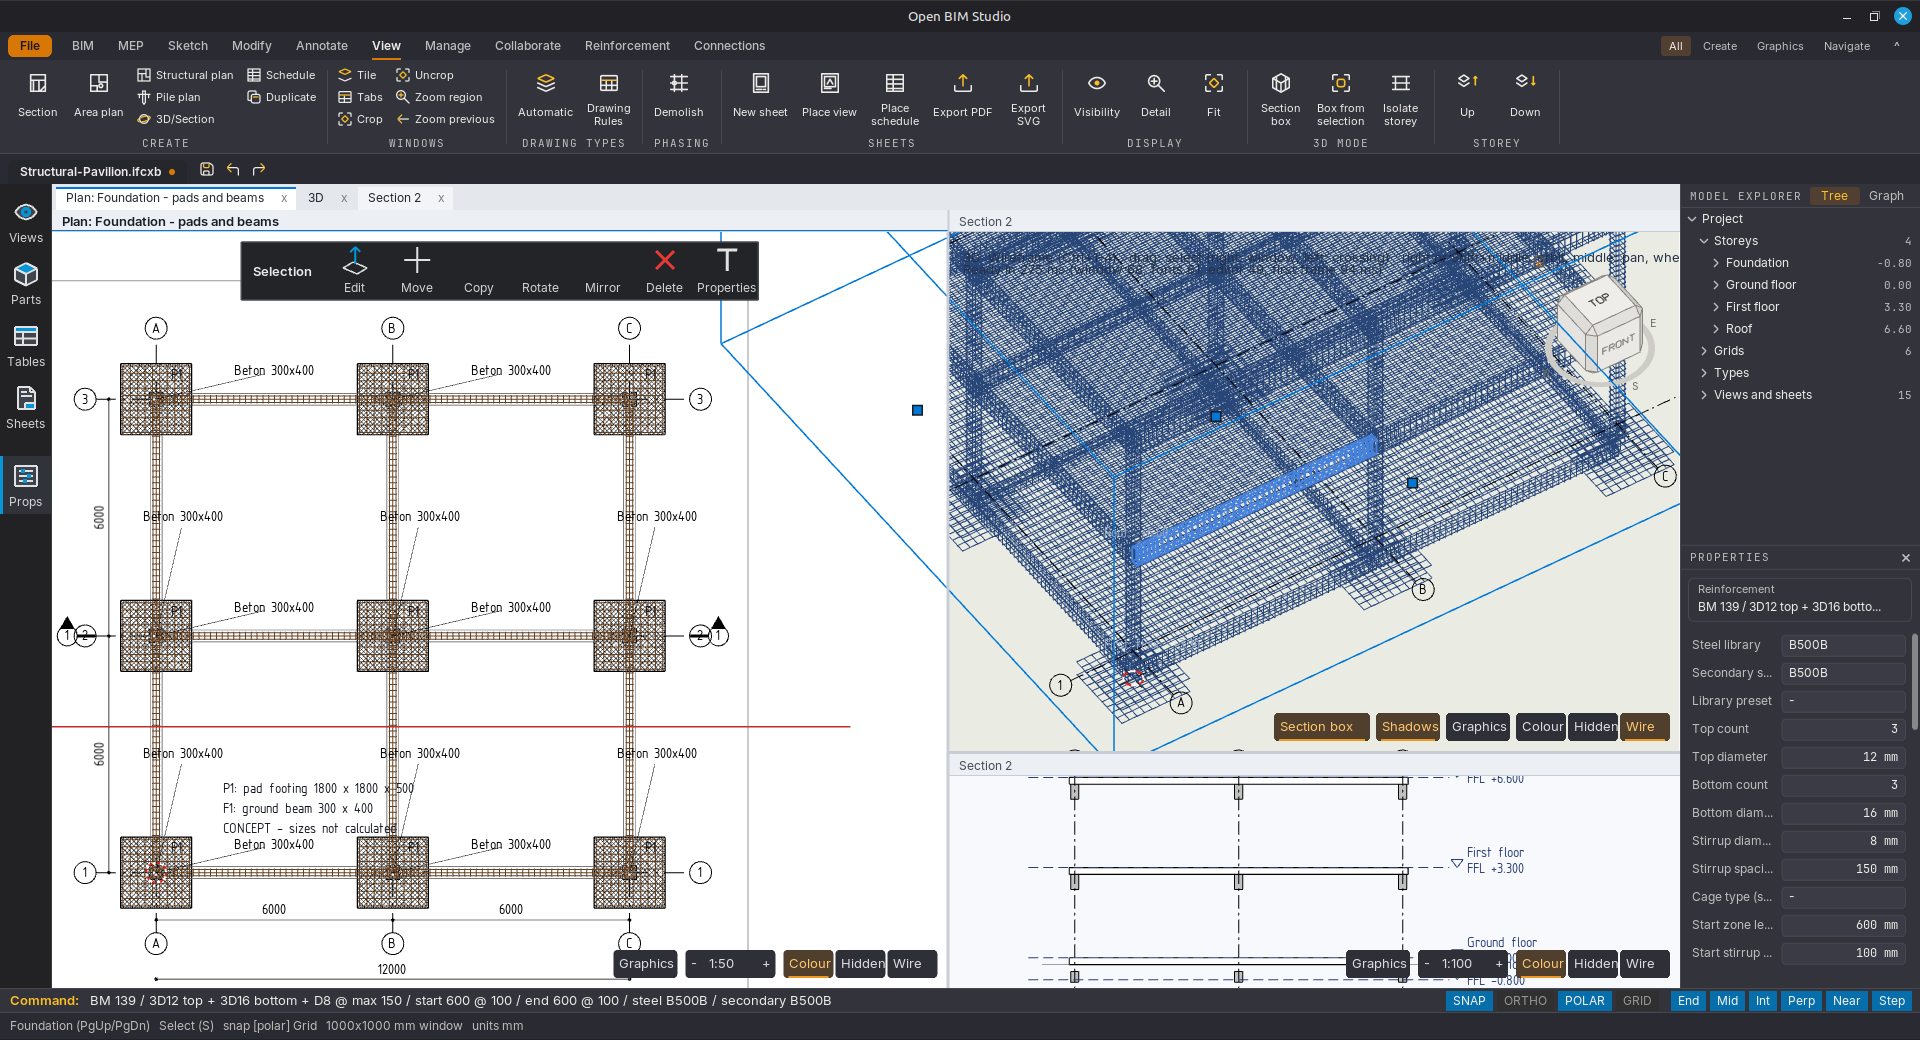Open the Tables sidebar panel
Screen dimensions: 1920x1040
pos(26,346)
